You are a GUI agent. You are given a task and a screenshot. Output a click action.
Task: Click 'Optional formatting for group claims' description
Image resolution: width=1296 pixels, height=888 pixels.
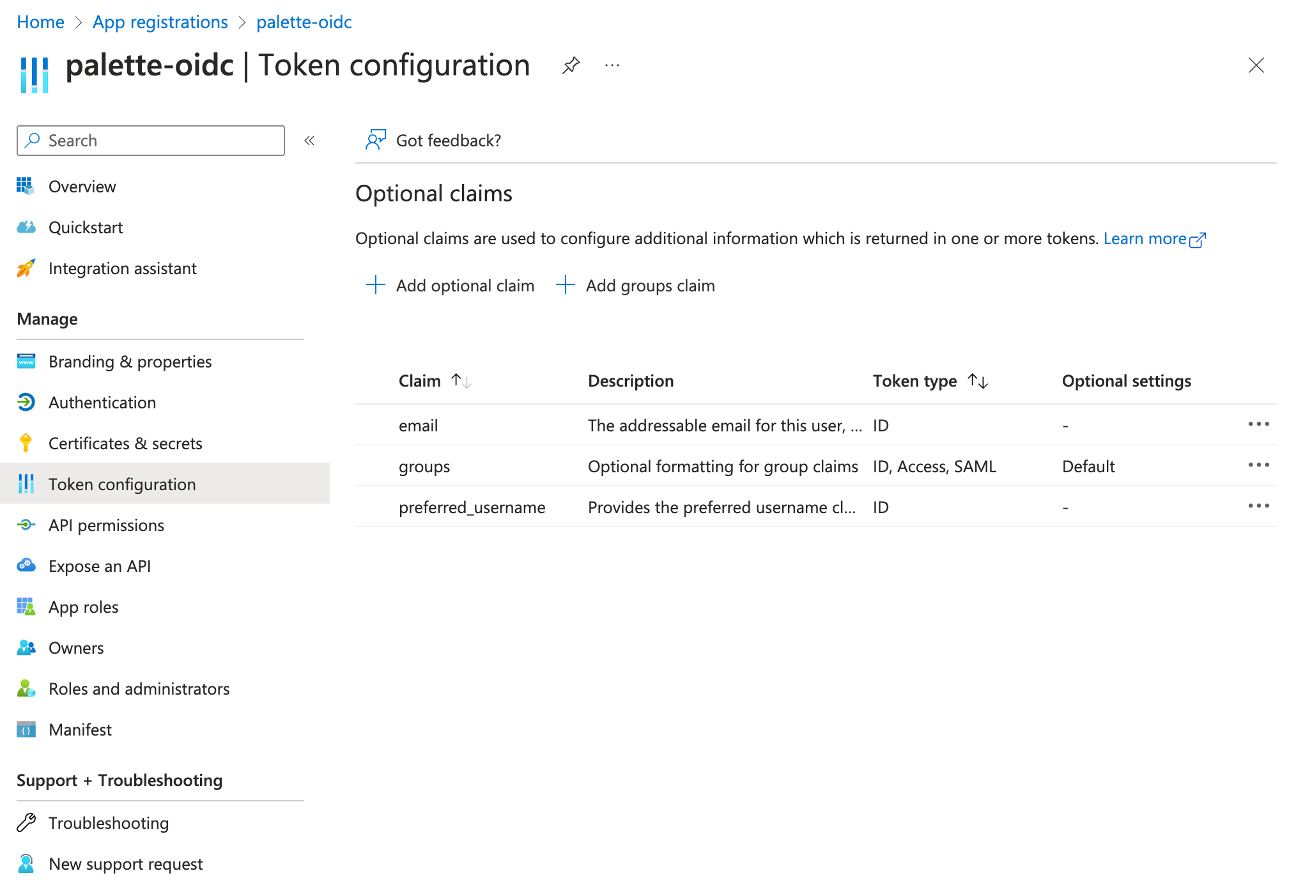(x=723, y=466)
